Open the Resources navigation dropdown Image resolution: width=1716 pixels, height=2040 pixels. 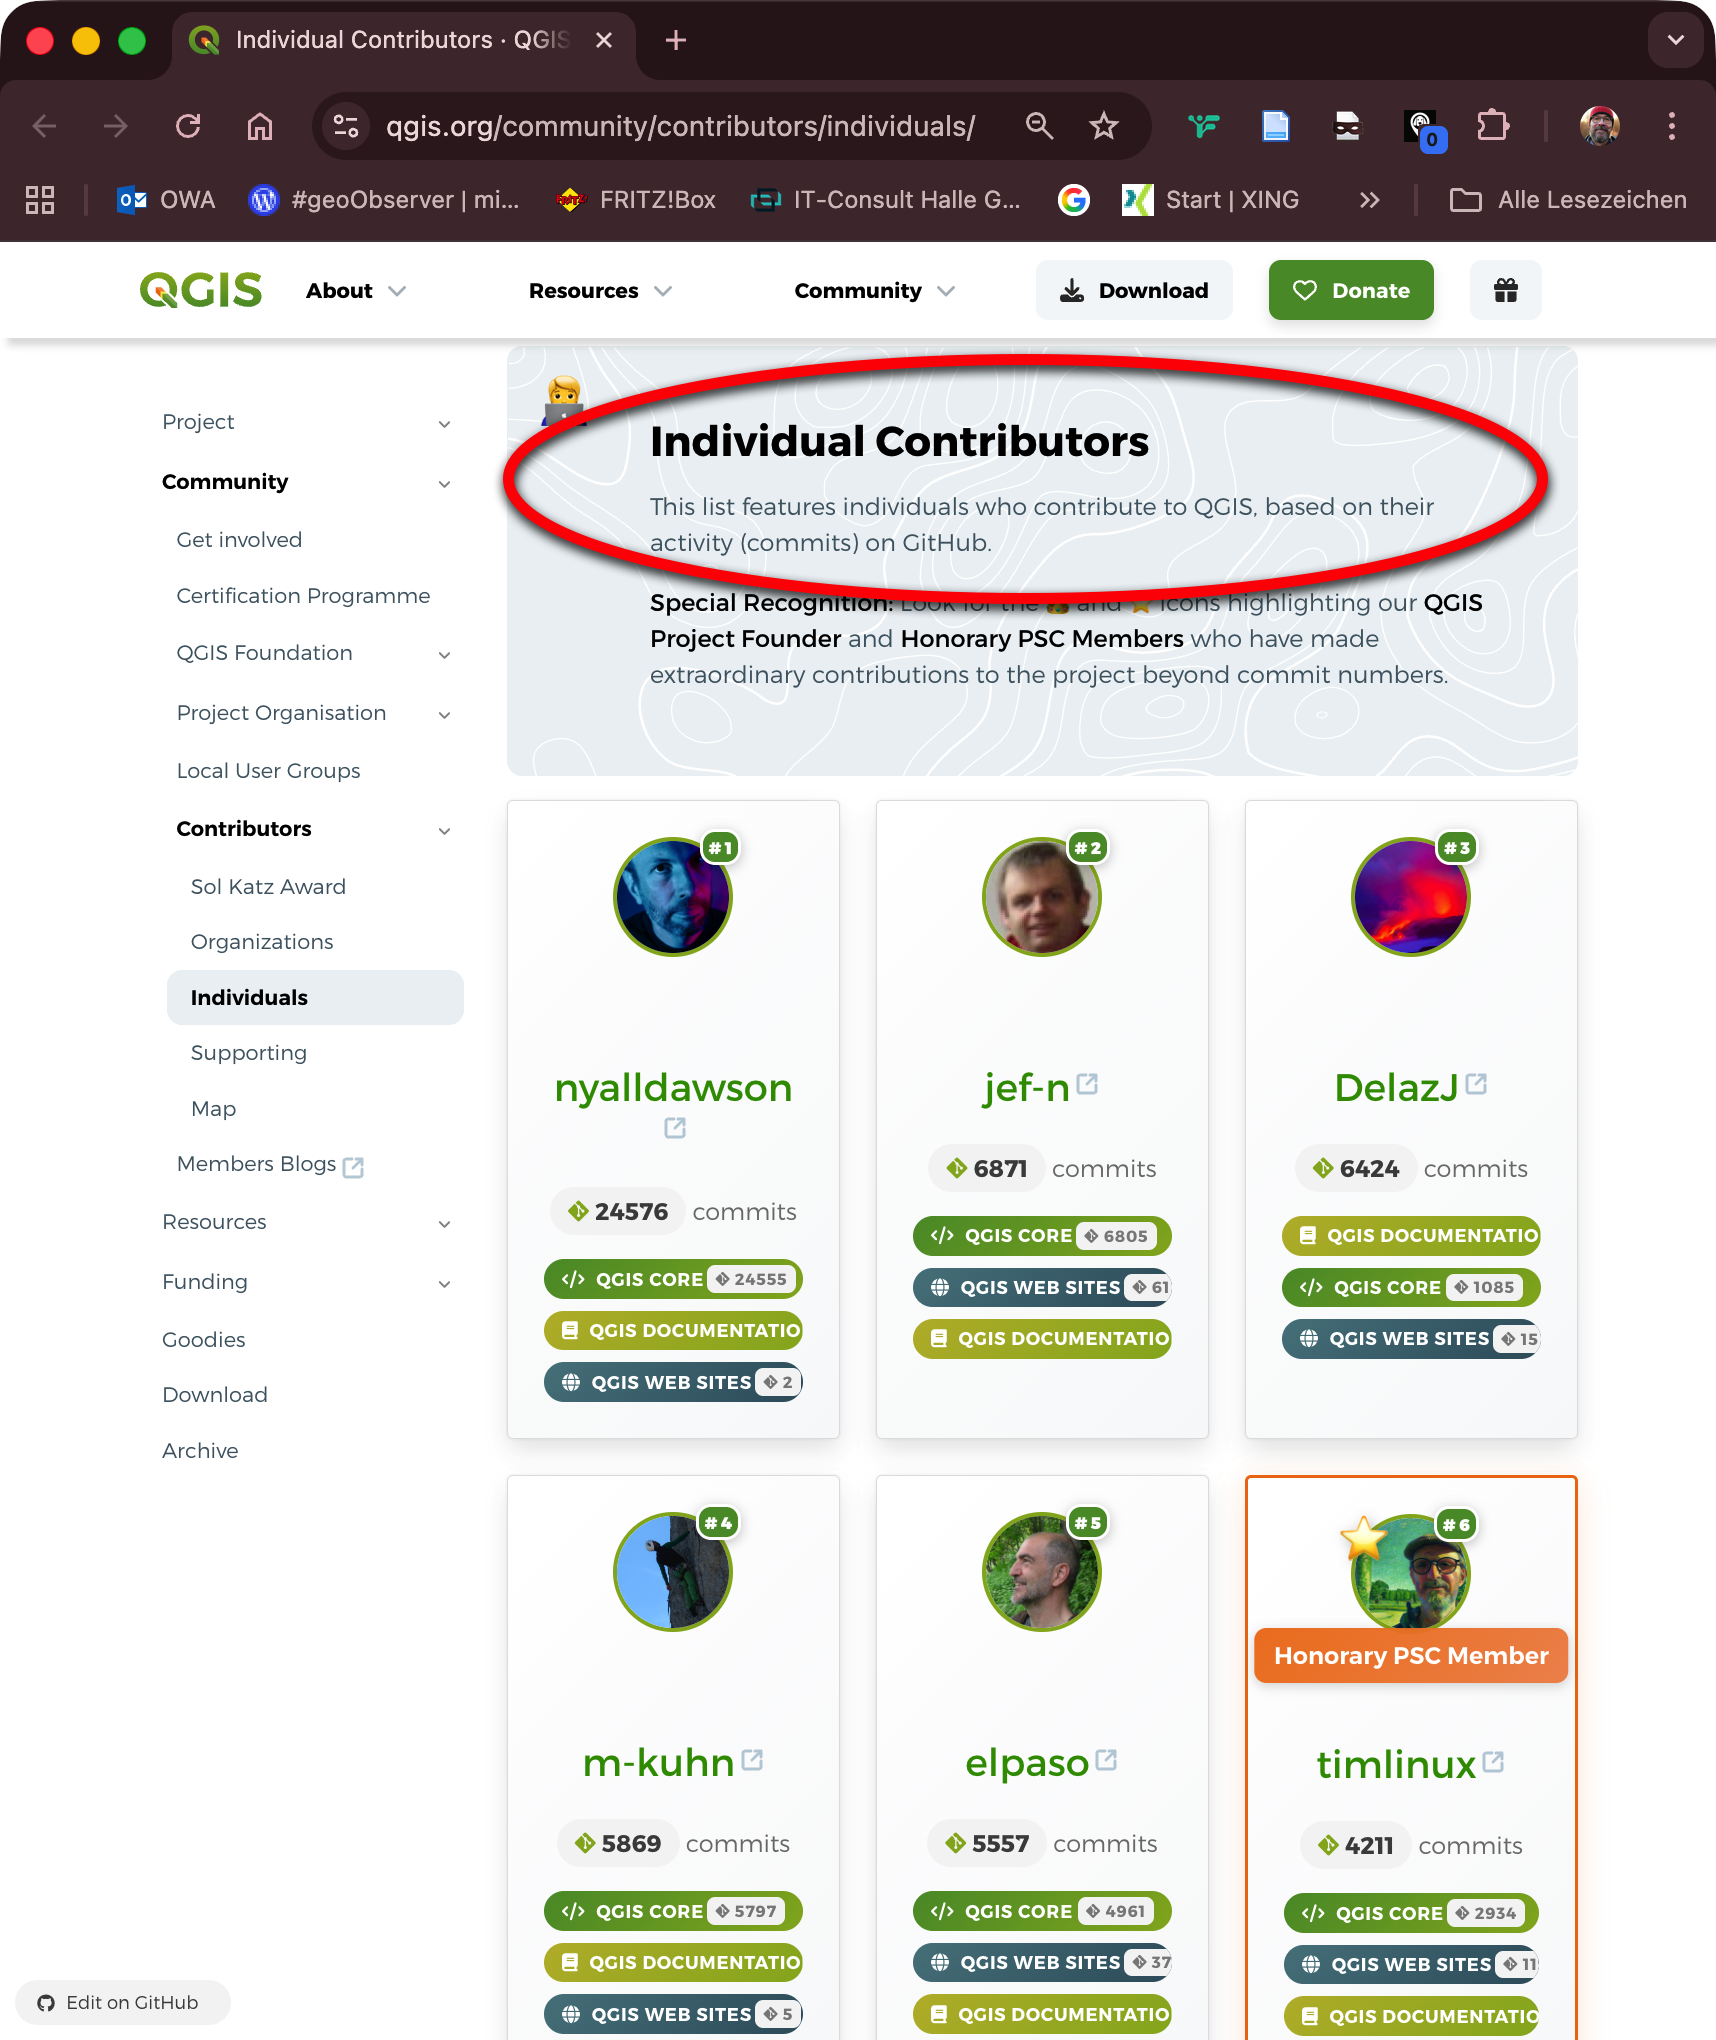[600, 291]
